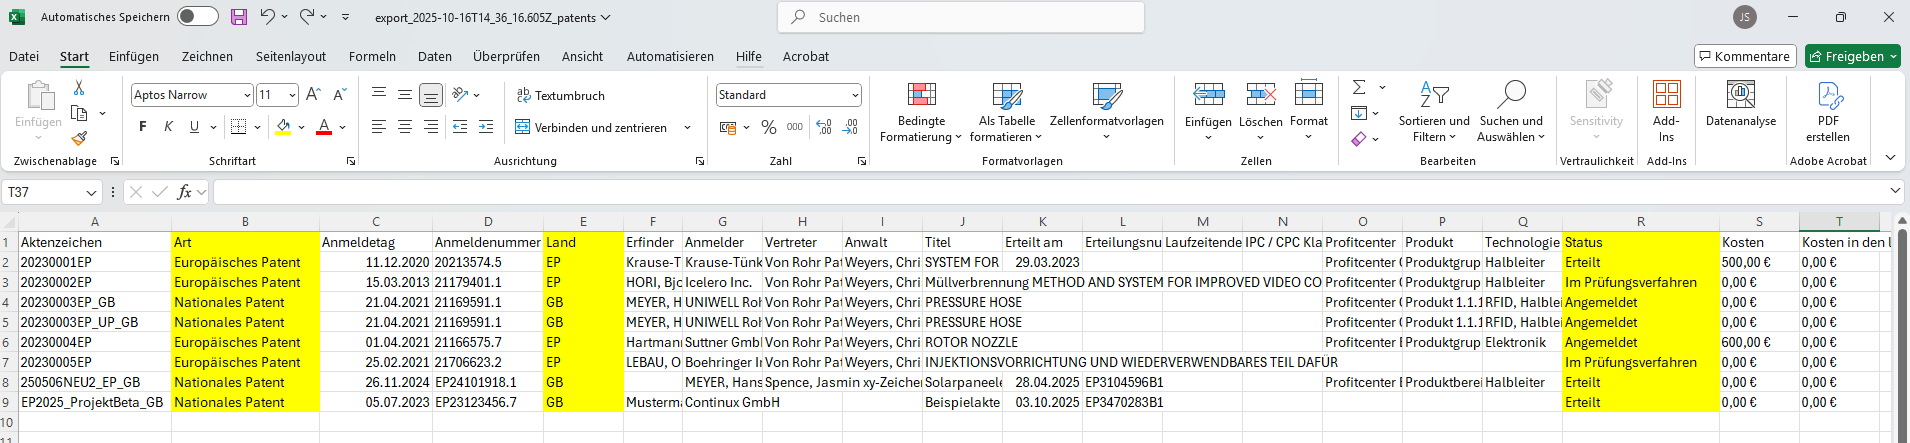Toggle Automatisches Speichern switch
This screenshot has width=1910, height=443.
click(198, 16)
